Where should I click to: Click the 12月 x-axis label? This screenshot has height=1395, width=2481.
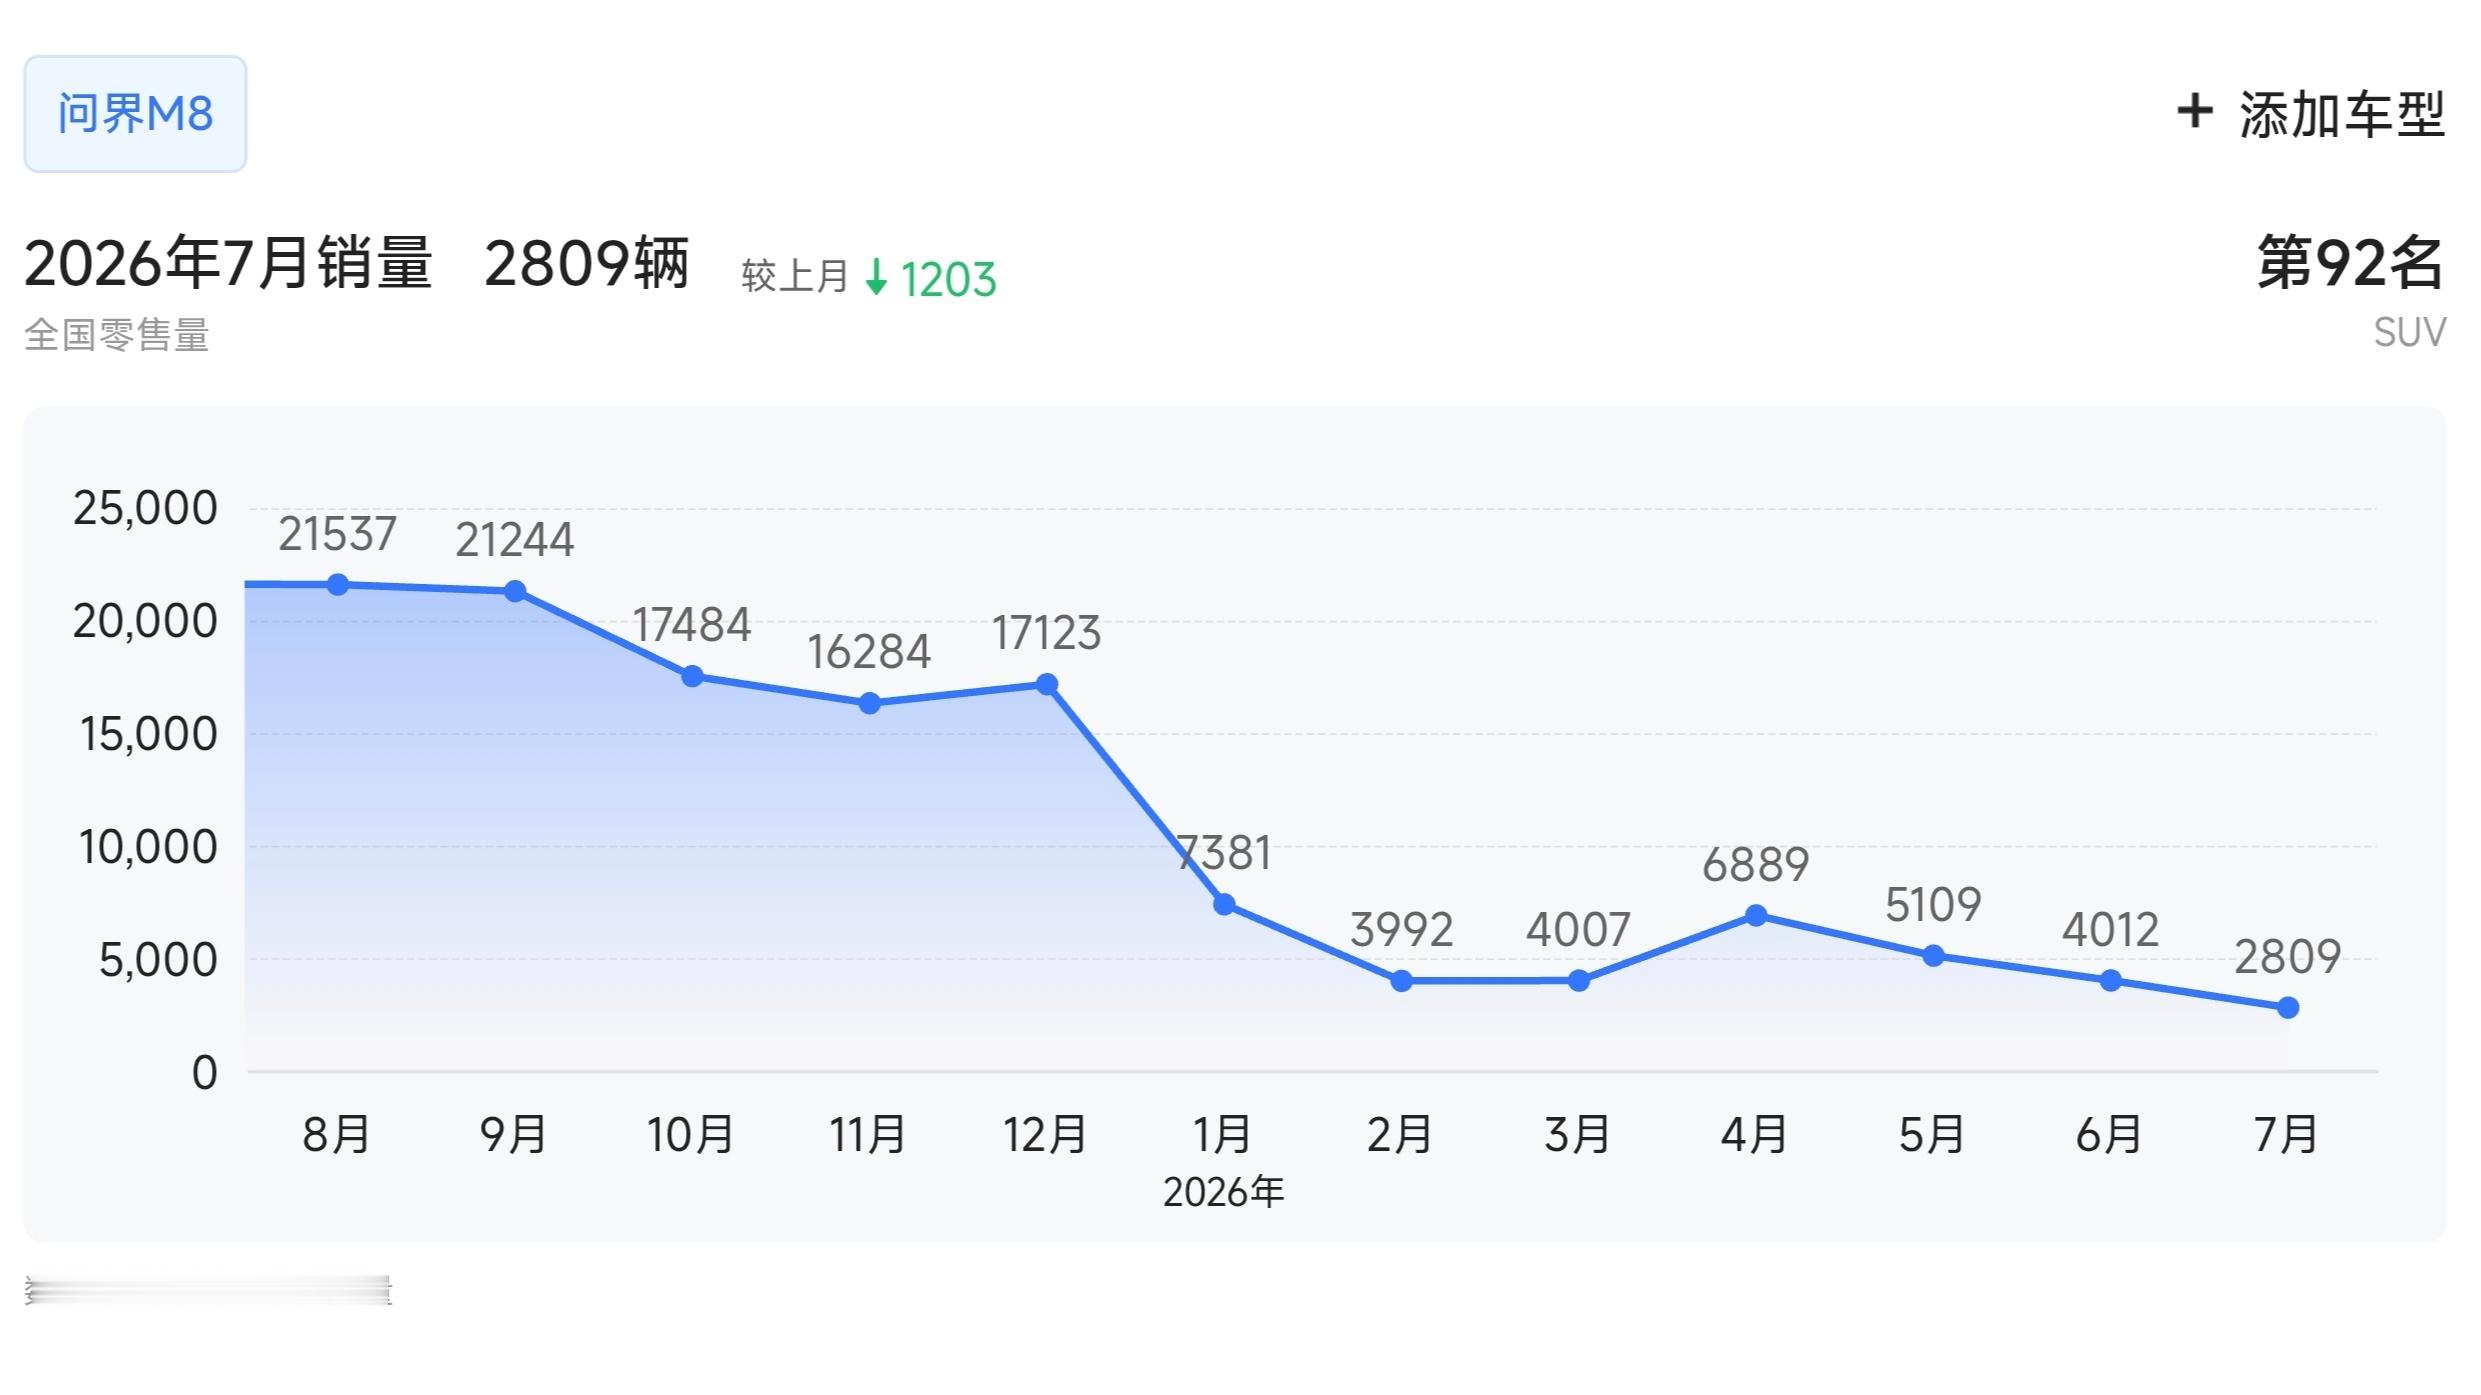coord(1046,1135)
